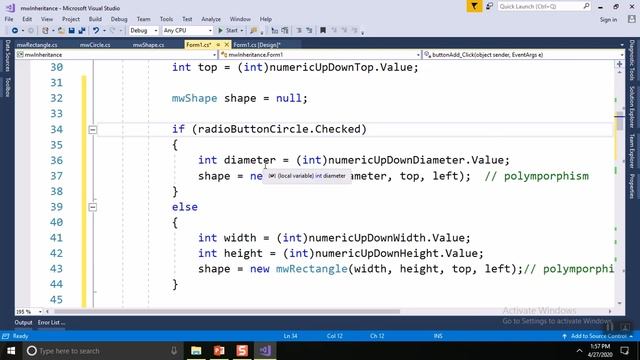Image resolution: width=640 pixels, height=360 pixels.
Task: Click the Navigate Backward arrow icon
Action: (x=15, y=31)
